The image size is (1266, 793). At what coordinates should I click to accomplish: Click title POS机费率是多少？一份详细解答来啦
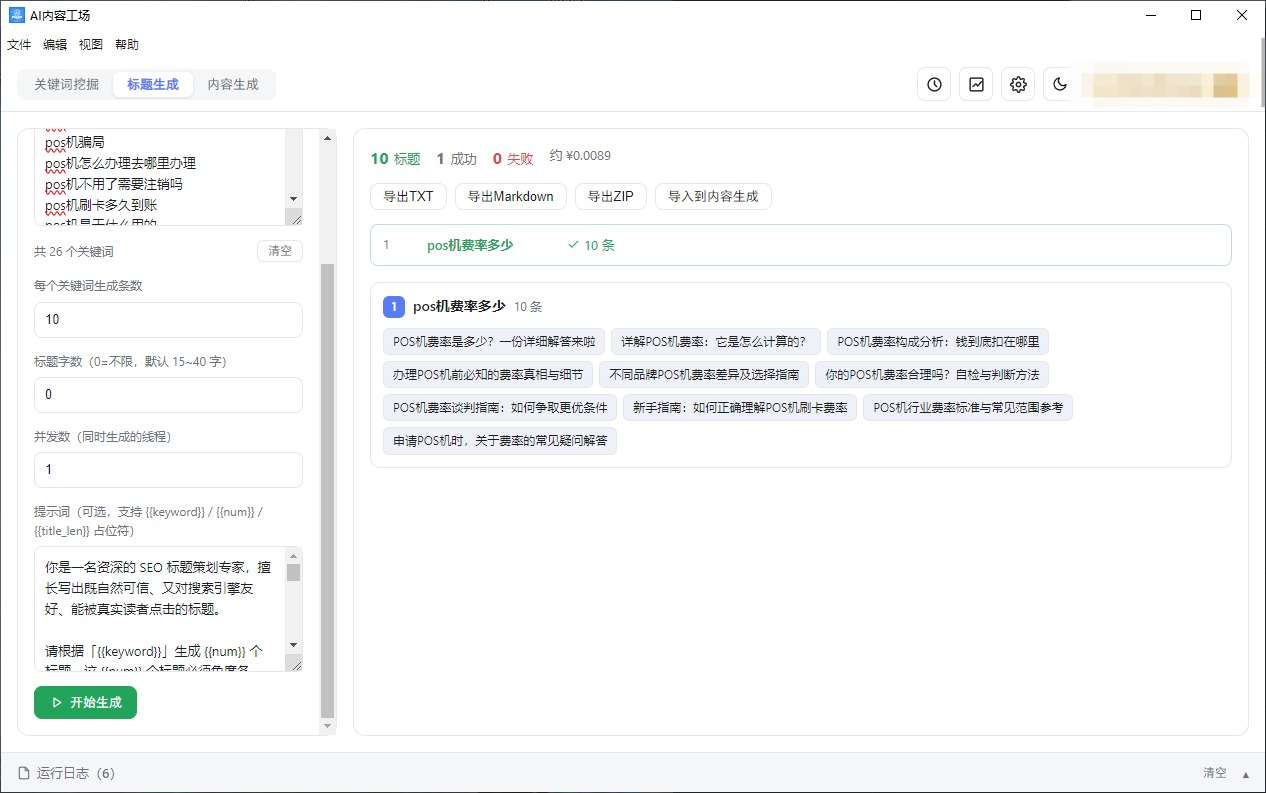tap(494, 341)
